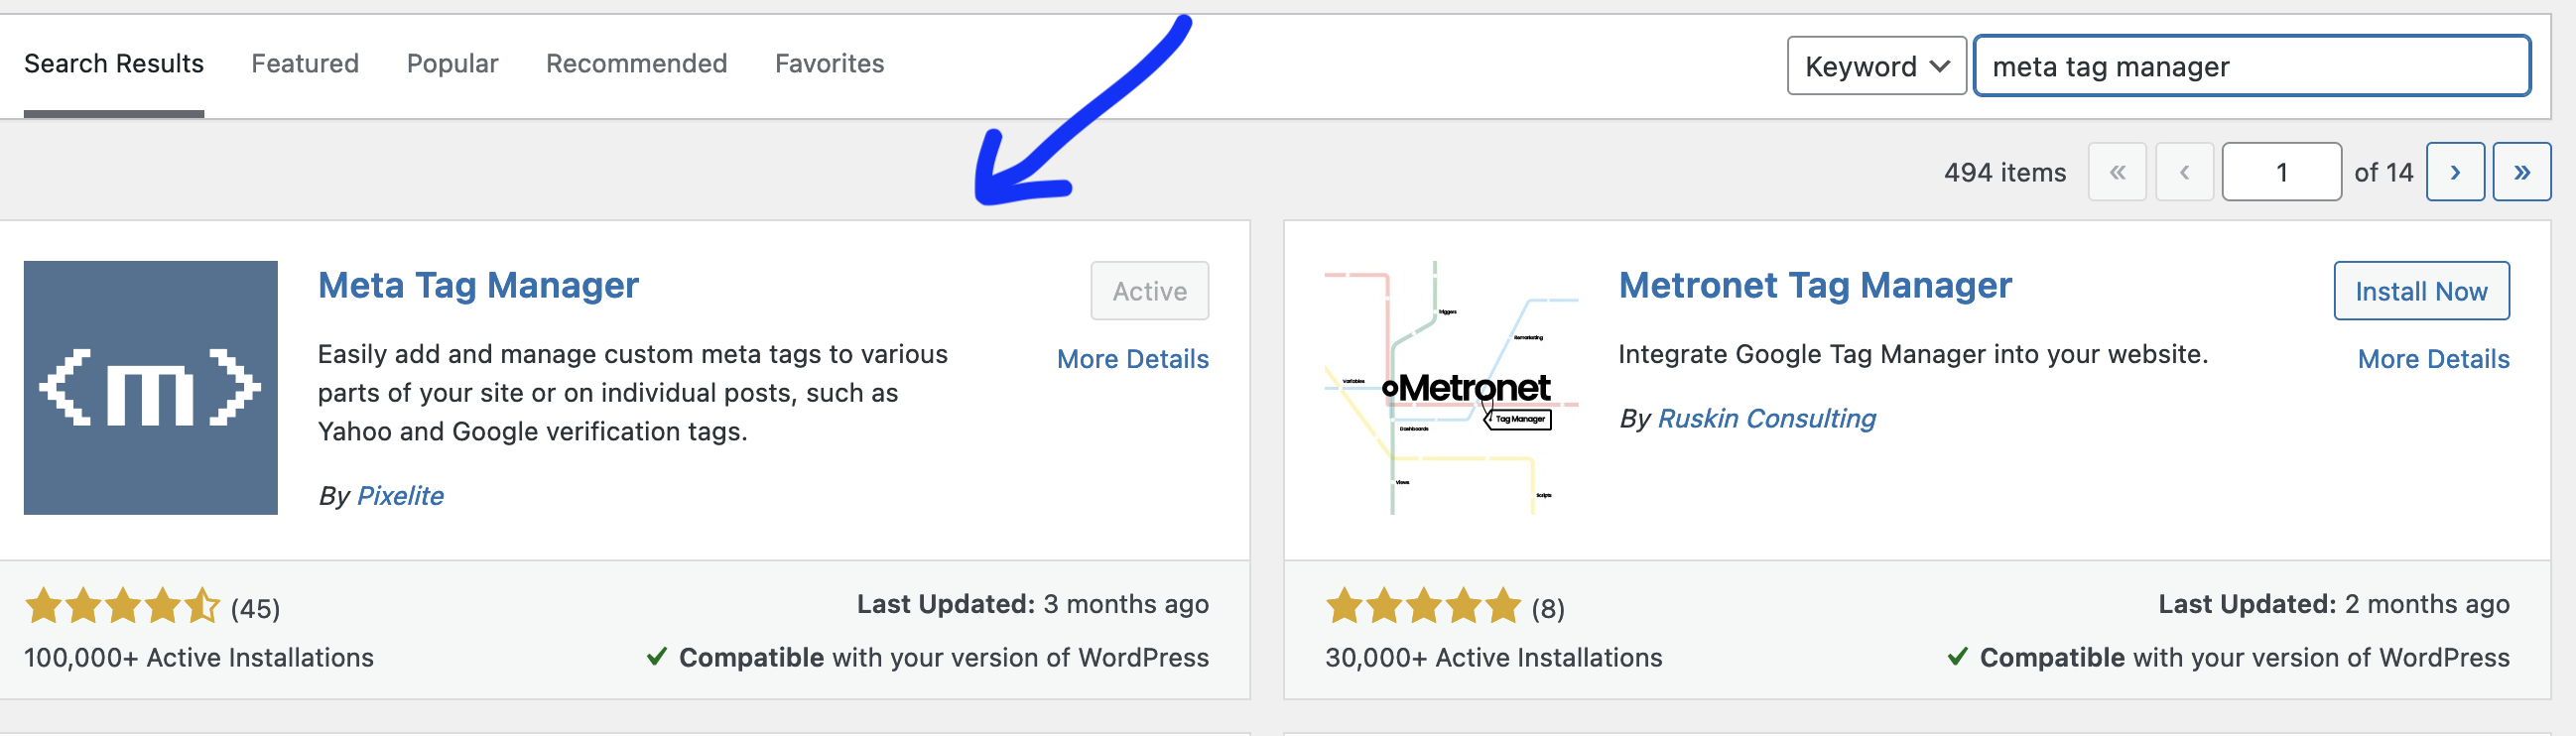Go to the previous results page
This screenshot has height=736, width=2576.
tap(2185, 172)
